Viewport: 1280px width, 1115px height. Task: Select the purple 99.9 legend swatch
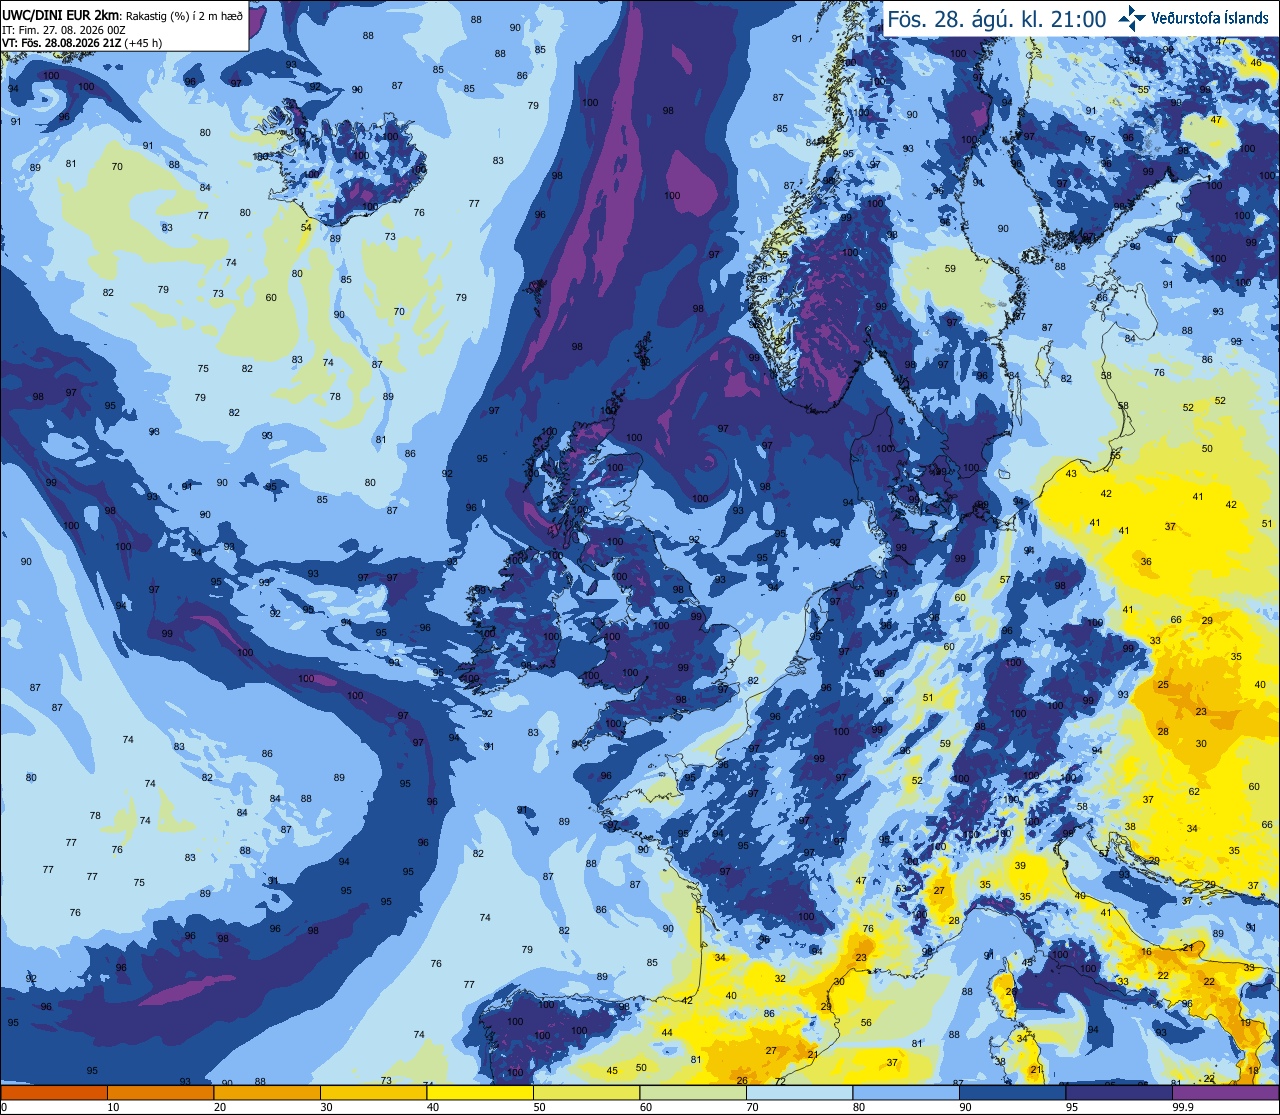pos(1226,1092)
